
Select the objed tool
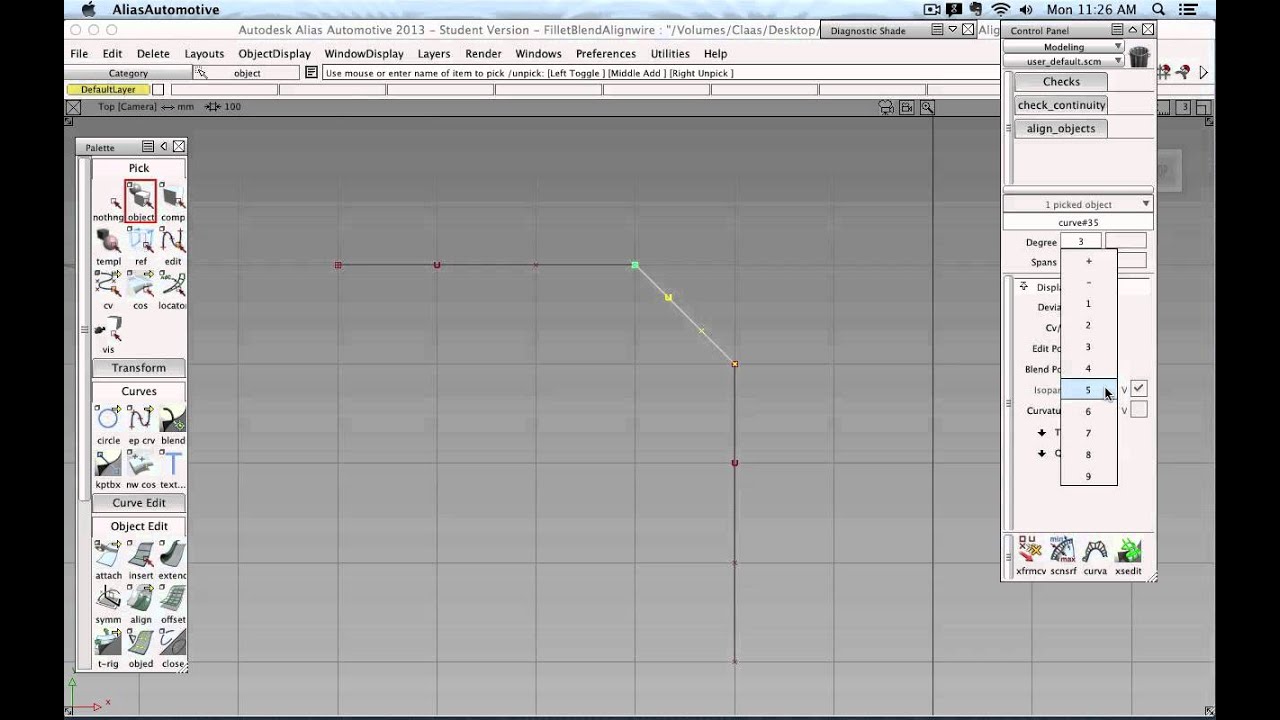[140, 647]
